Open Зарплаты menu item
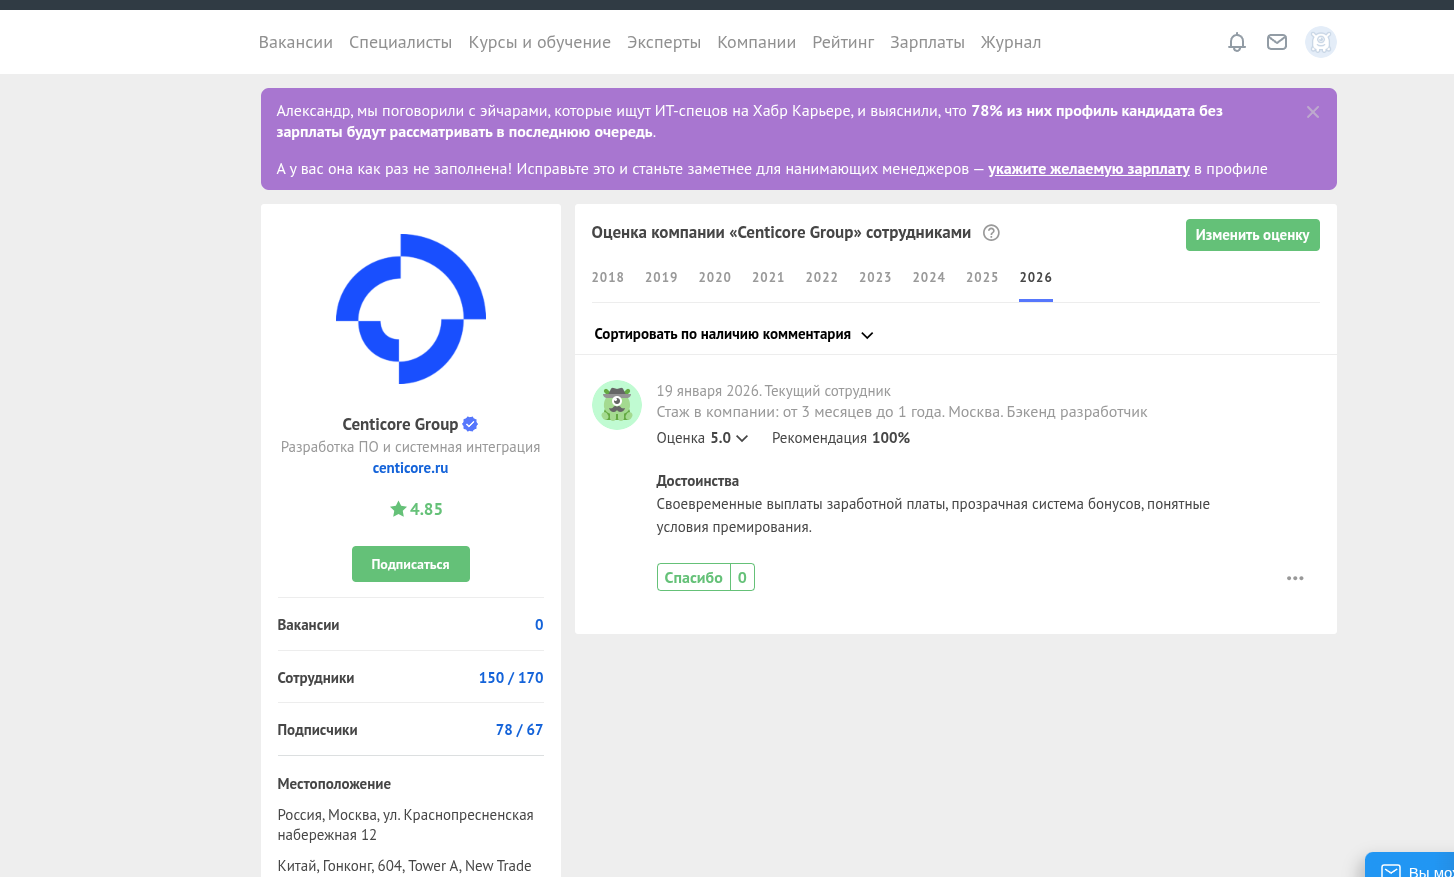 pyautogui.click(x=927, y=42)
